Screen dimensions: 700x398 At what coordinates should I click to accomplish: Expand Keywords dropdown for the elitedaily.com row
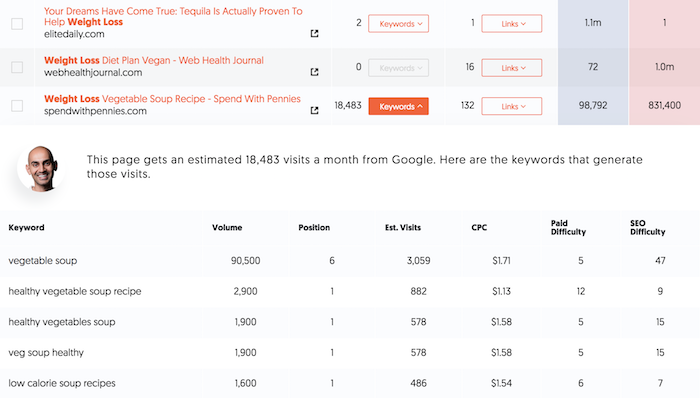pyautogui.click(x=399, y=24)
